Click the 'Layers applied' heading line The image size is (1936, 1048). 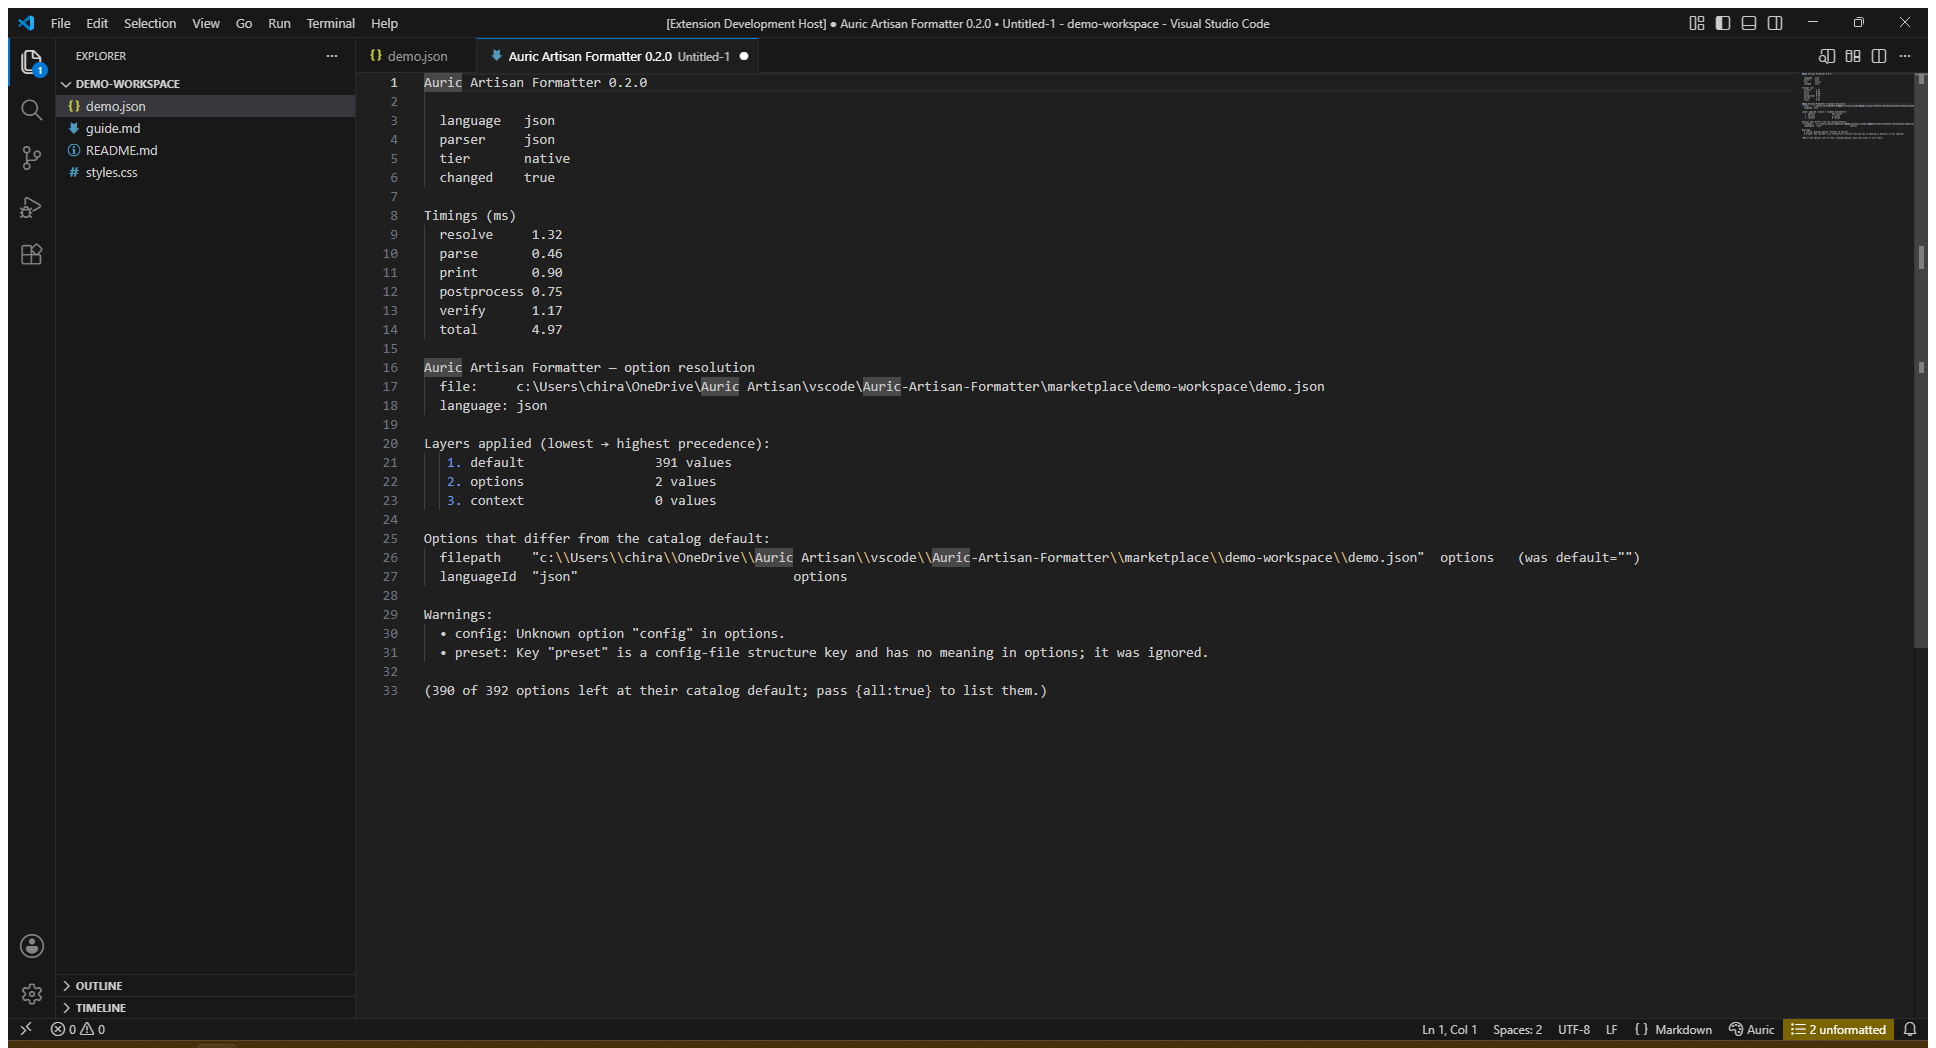click(x=597, y=444)
